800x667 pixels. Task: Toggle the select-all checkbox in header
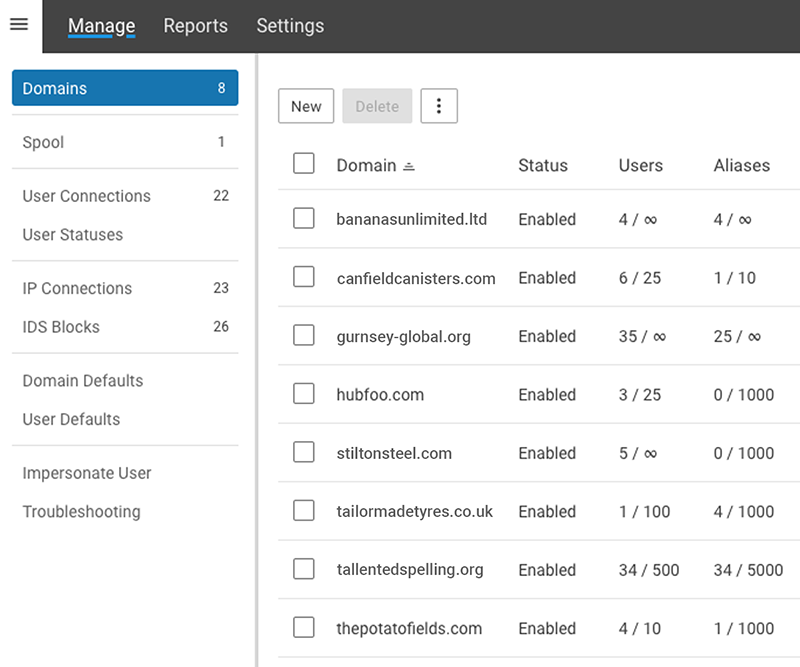coord(304,164)
